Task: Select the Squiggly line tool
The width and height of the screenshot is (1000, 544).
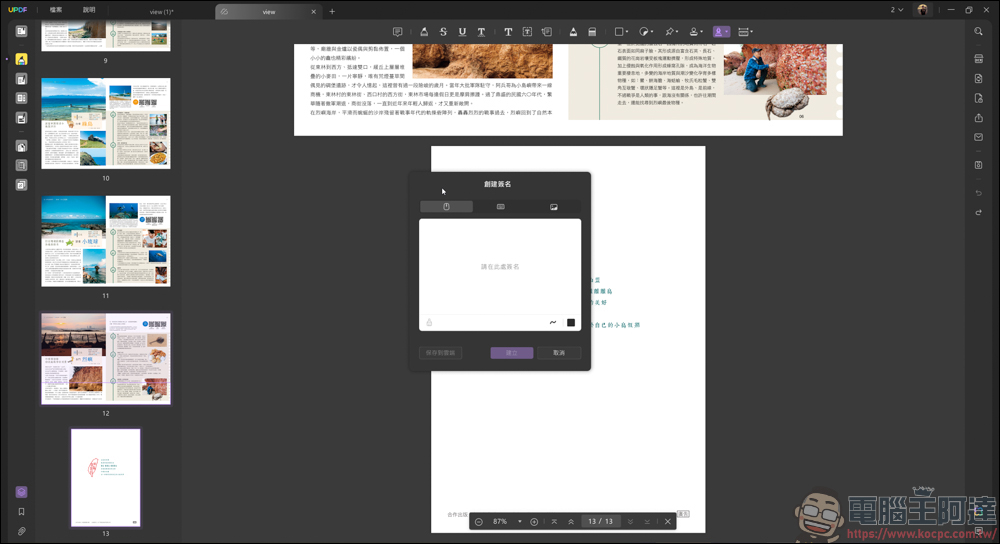Action: click(x=482, y=31)
